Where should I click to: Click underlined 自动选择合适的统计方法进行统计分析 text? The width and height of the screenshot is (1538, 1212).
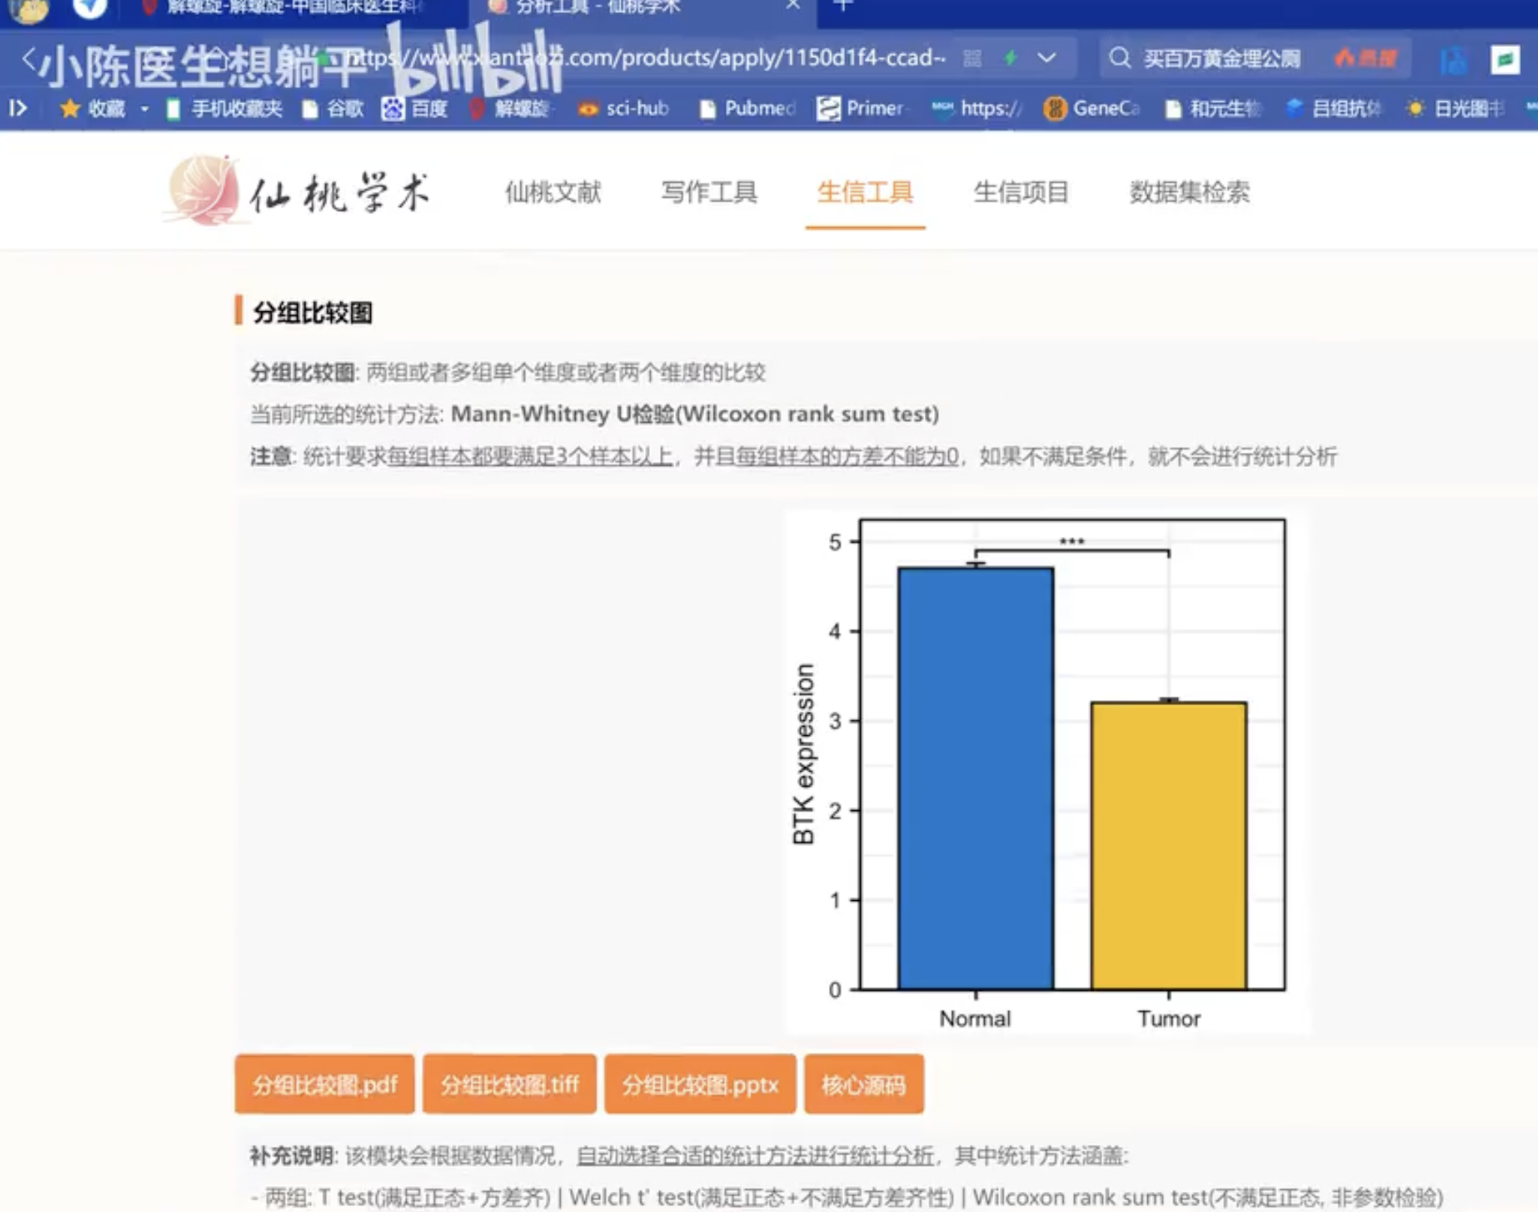755,1156
